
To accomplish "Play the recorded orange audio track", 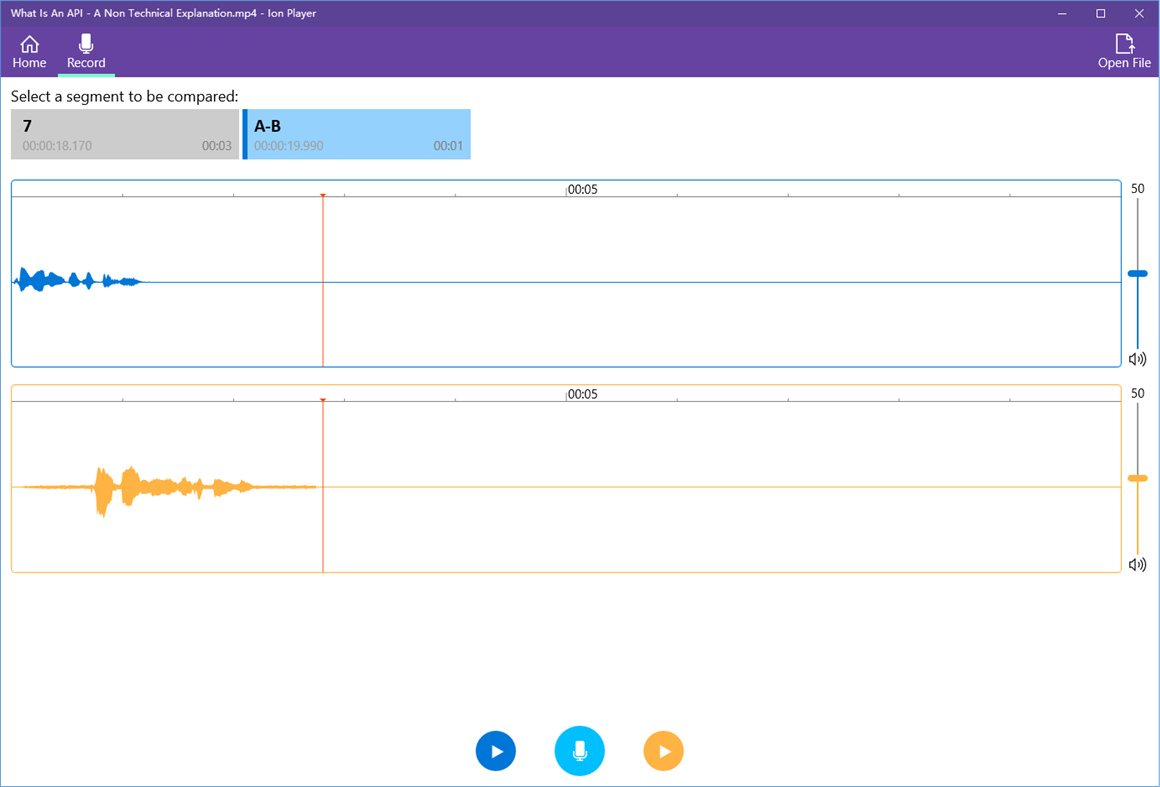I will 664,751.
